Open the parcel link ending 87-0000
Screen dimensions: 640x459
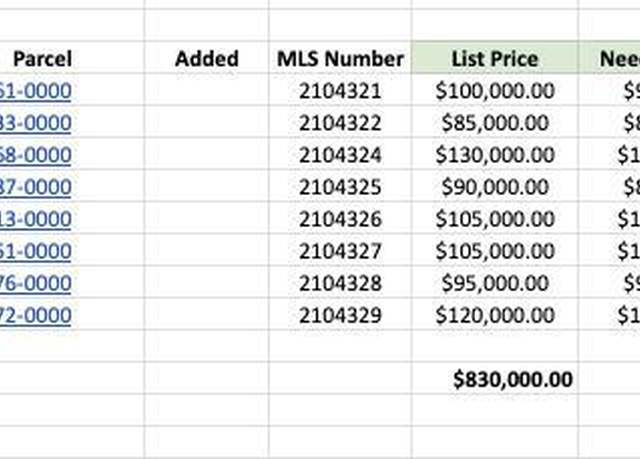[36, 187]
